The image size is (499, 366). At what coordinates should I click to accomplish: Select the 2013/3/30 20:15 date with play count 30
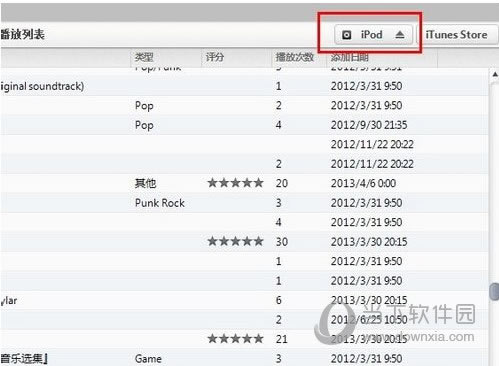pos(369,242)
